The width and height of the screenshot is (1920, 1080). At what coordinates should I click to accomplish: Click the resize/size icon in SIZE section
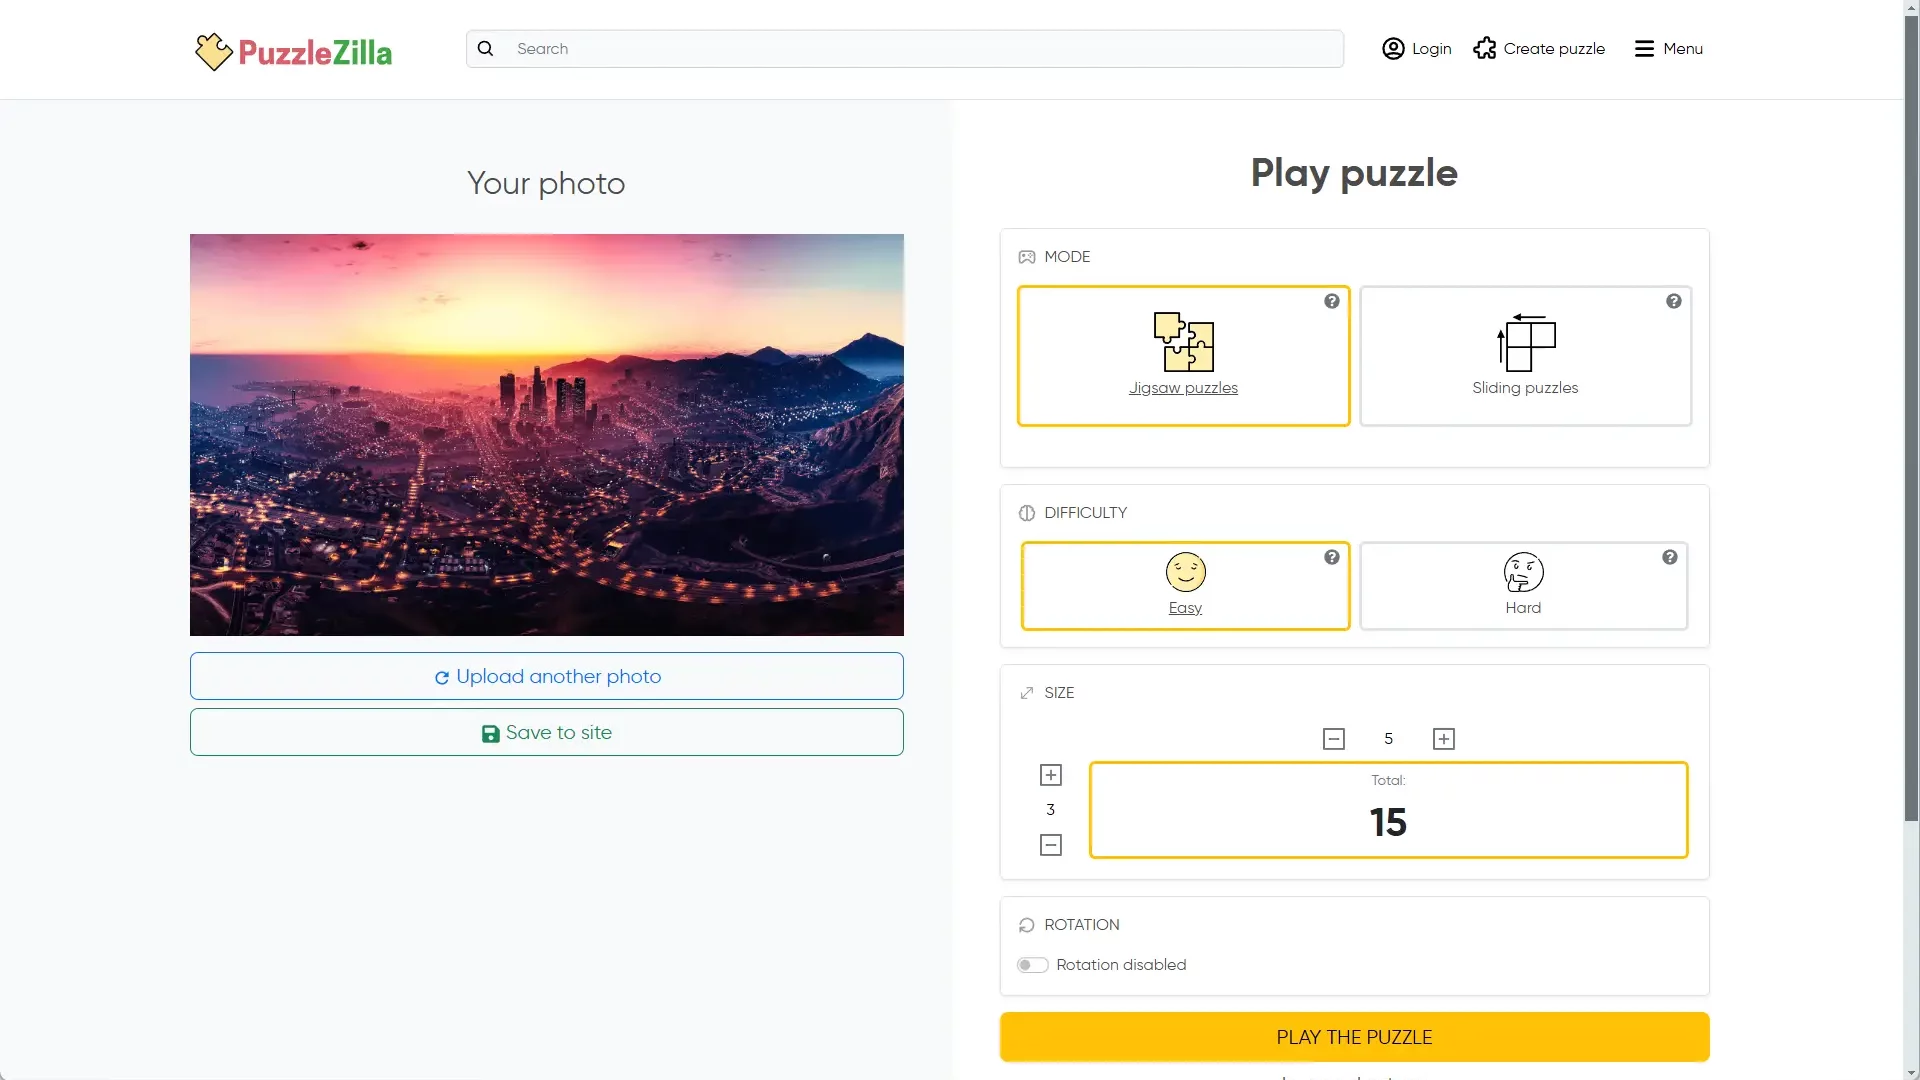tap(1026, 692)
